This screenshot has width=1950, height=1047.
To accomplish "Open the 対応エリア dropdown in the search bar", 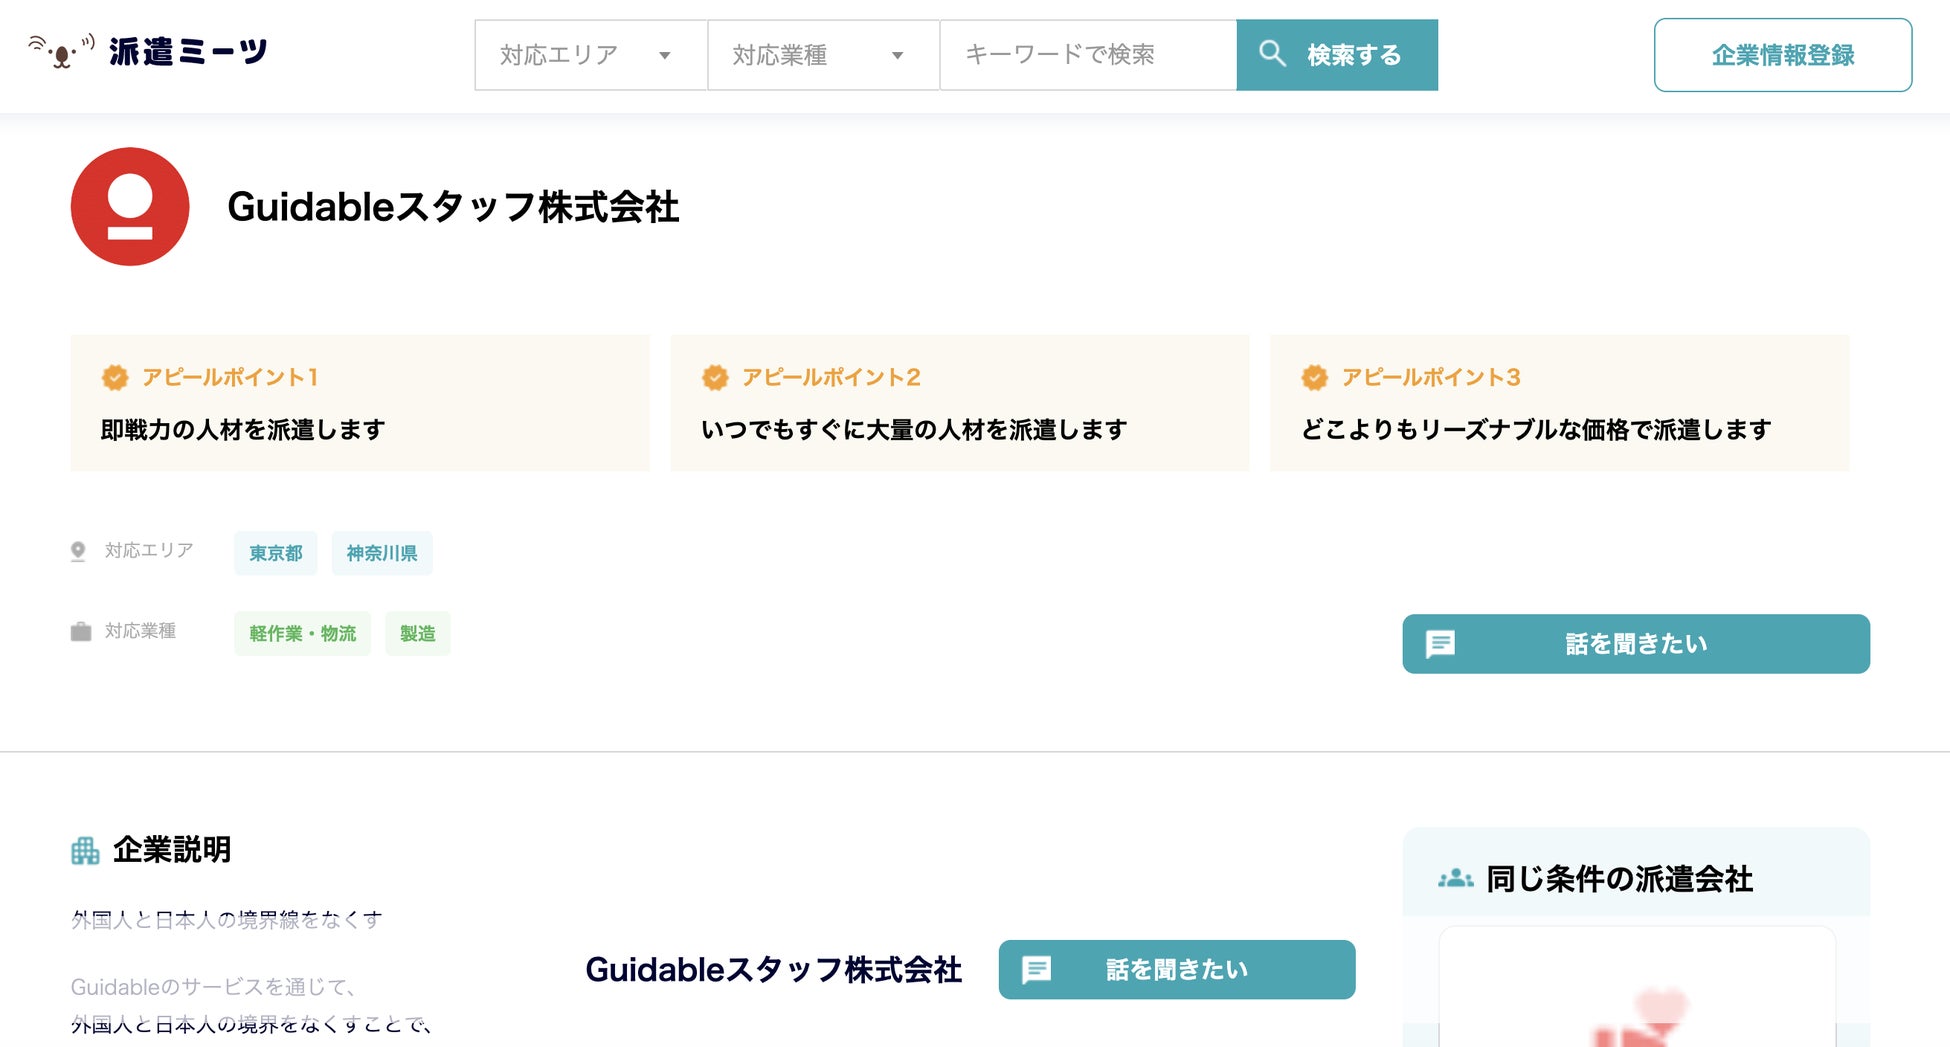I will pyautogui.click(x=591, y=55).
